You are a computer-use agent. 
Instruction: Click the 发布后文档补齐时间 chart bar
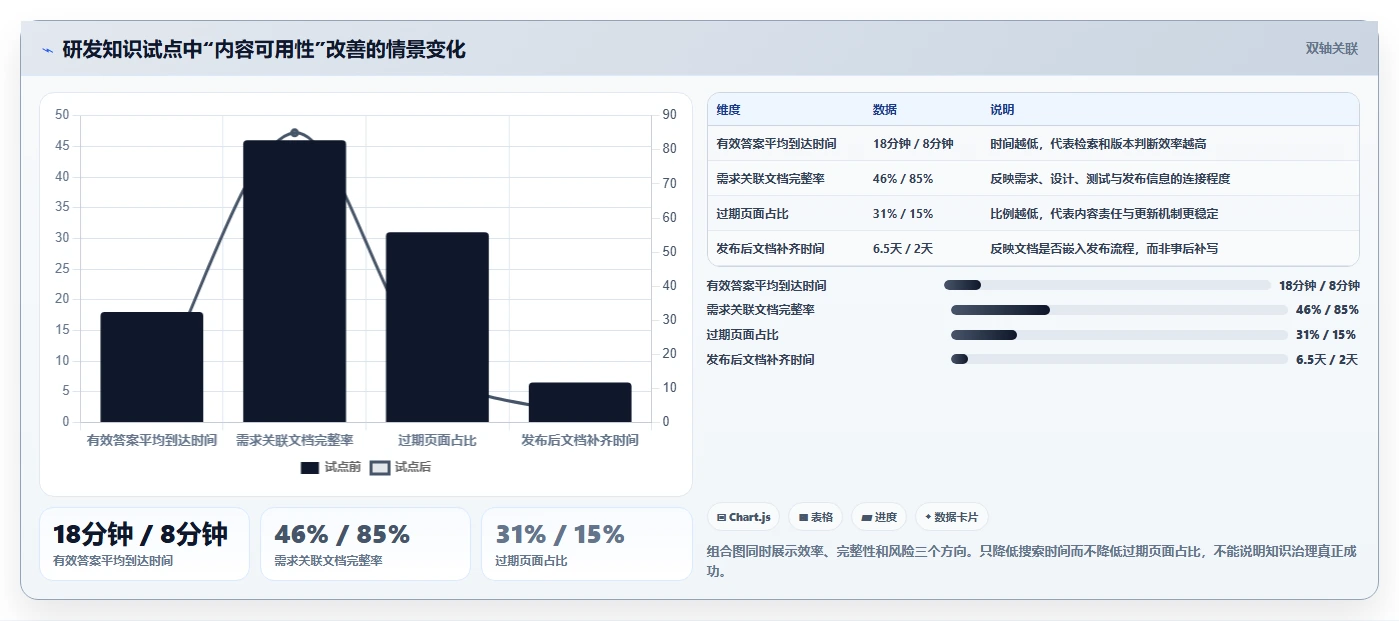580,402
